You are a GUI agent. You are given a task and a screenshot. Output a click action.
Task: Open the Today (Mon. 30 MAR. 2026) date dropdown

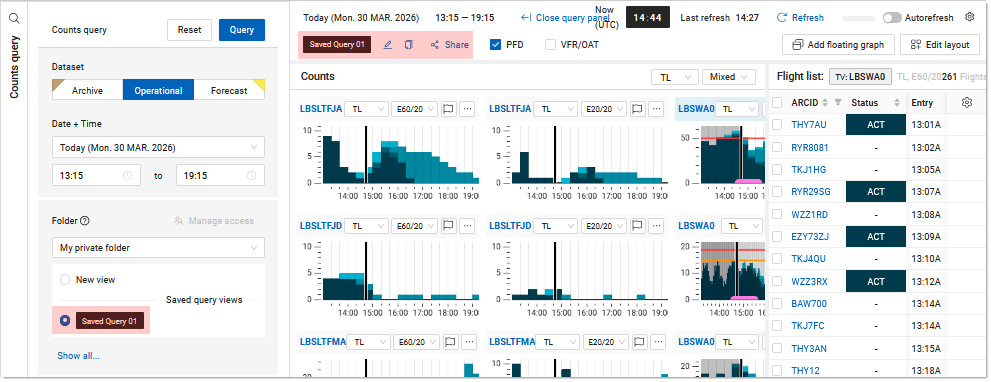point(158,147)
